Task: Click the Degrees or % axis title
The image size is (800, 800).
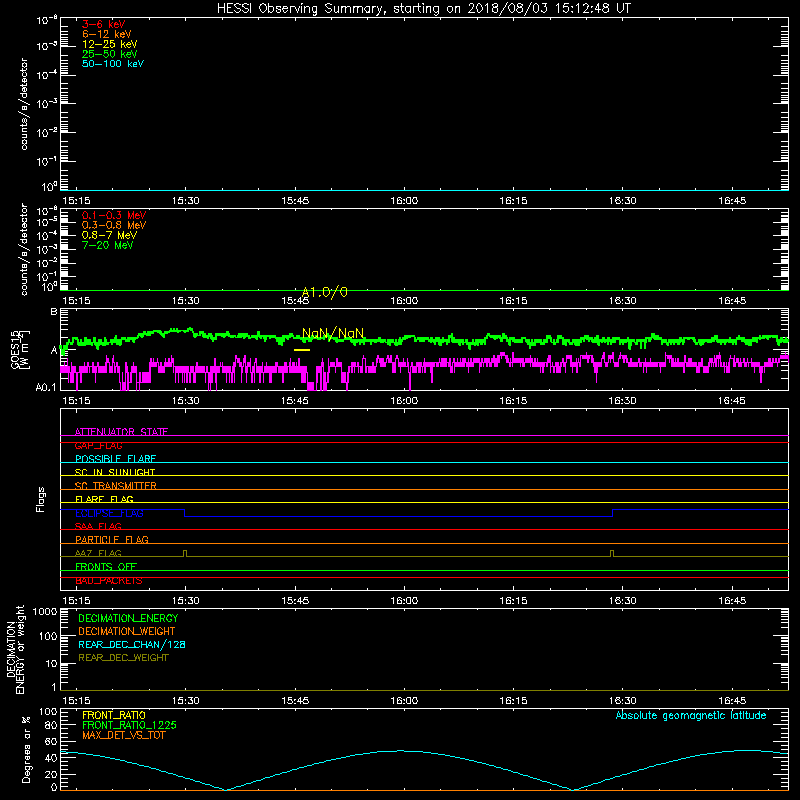Action: click(26, 750)
